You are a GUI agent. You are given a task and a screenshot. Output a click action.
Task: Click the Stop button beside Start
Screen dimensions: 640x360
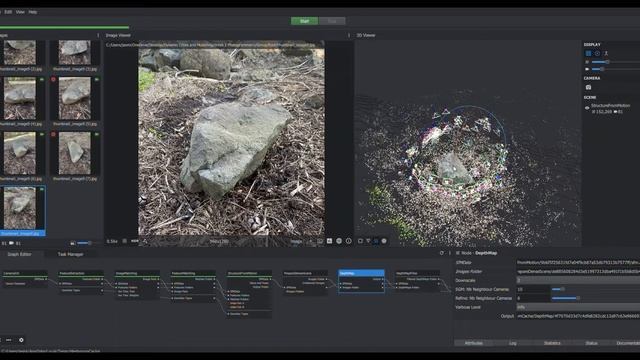[x=332, y=21]
